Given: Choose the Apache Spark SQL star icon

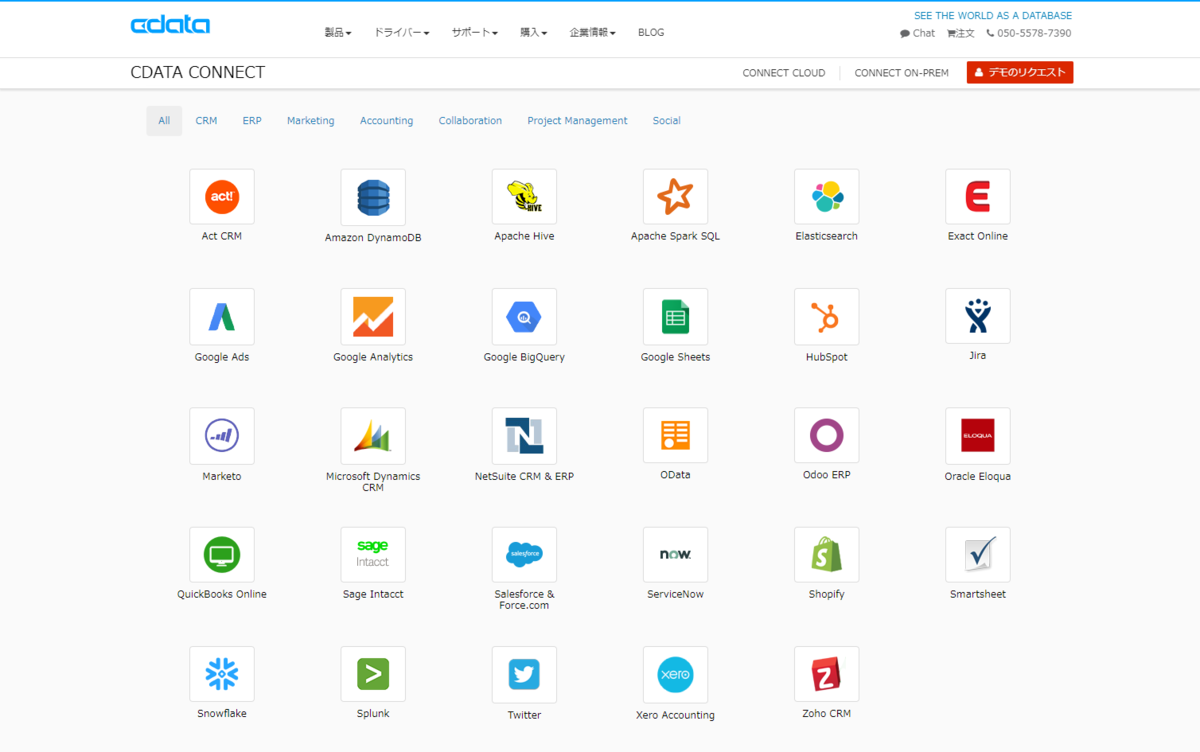Looking at the screenshot, I should pos(675,197).
